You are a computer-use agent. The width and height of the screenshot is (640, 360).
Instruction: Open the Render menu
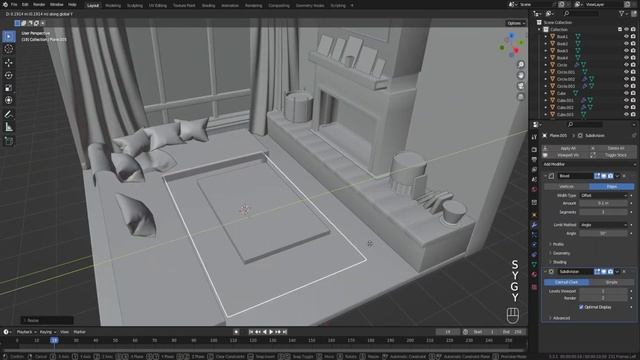pyautogui.click(x=39, y=4)
